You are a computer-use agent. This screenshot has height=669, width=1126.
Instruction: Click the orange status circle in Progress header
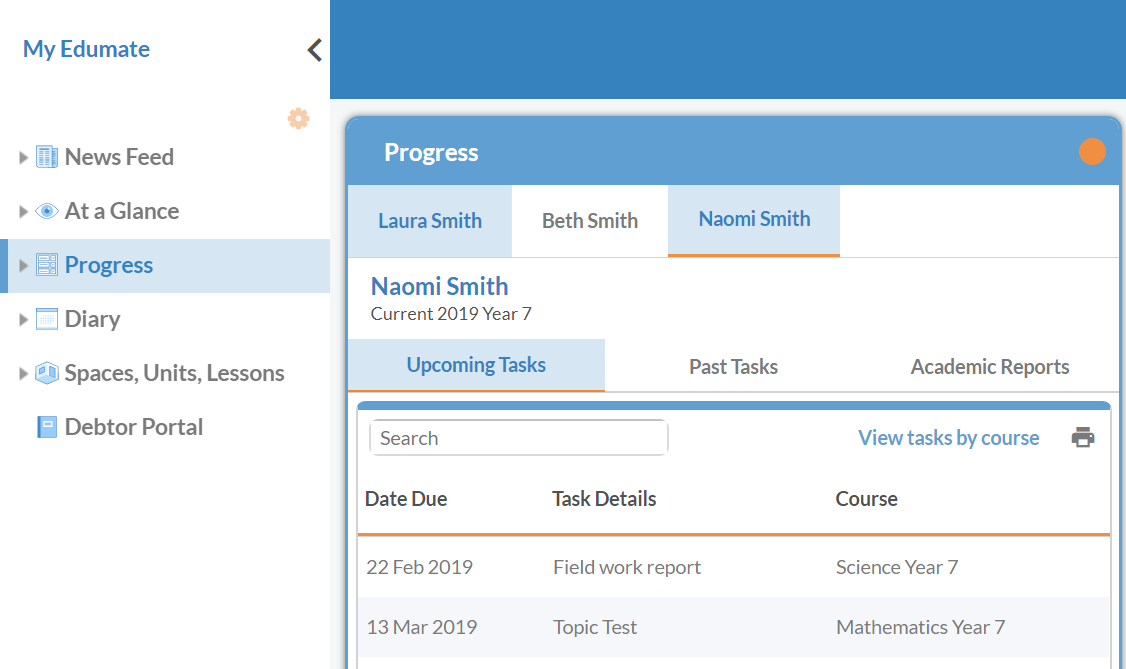click(x=1092, y=152)
